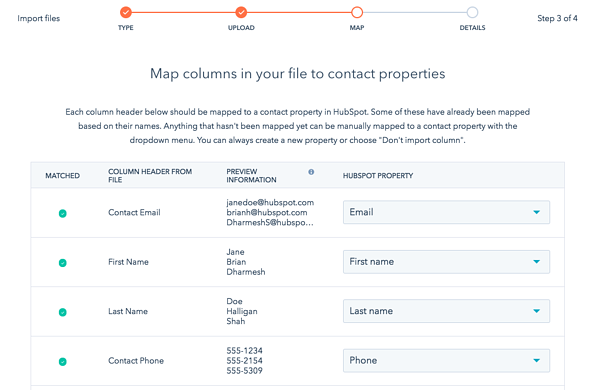Click the HubSpot Property column header
599x390 pixels.
coord(378,176)
